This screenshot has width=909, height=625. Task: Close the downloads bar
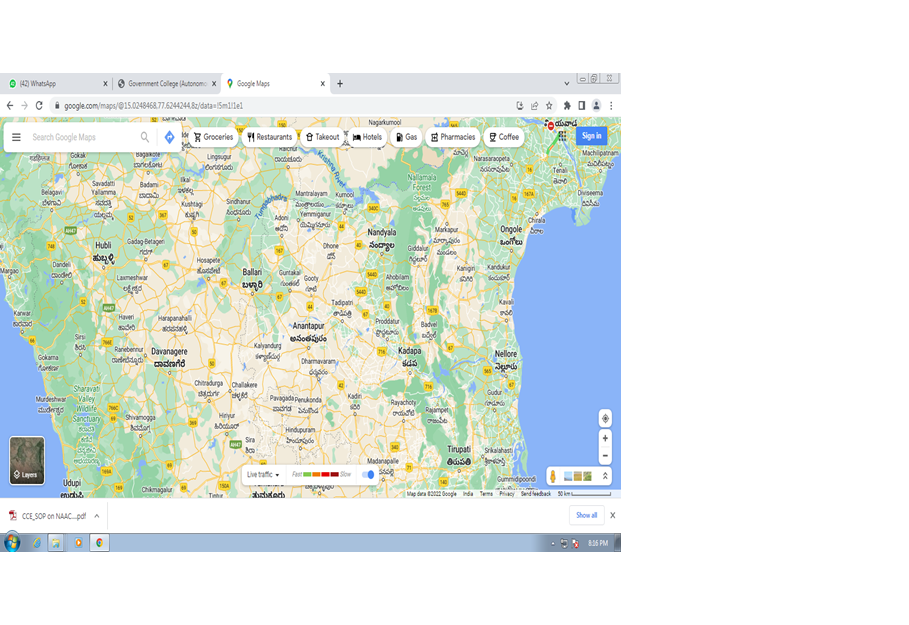click(x=613, y=515)
